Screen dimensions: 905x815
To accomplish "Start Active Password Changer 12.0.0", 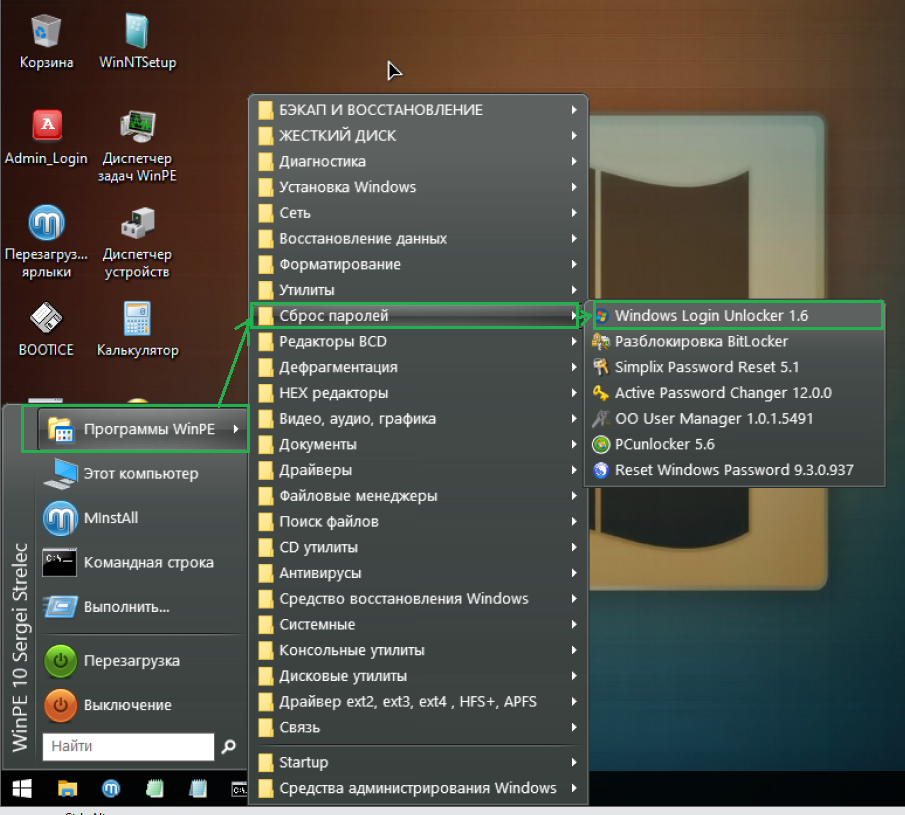I will [734, 392].
